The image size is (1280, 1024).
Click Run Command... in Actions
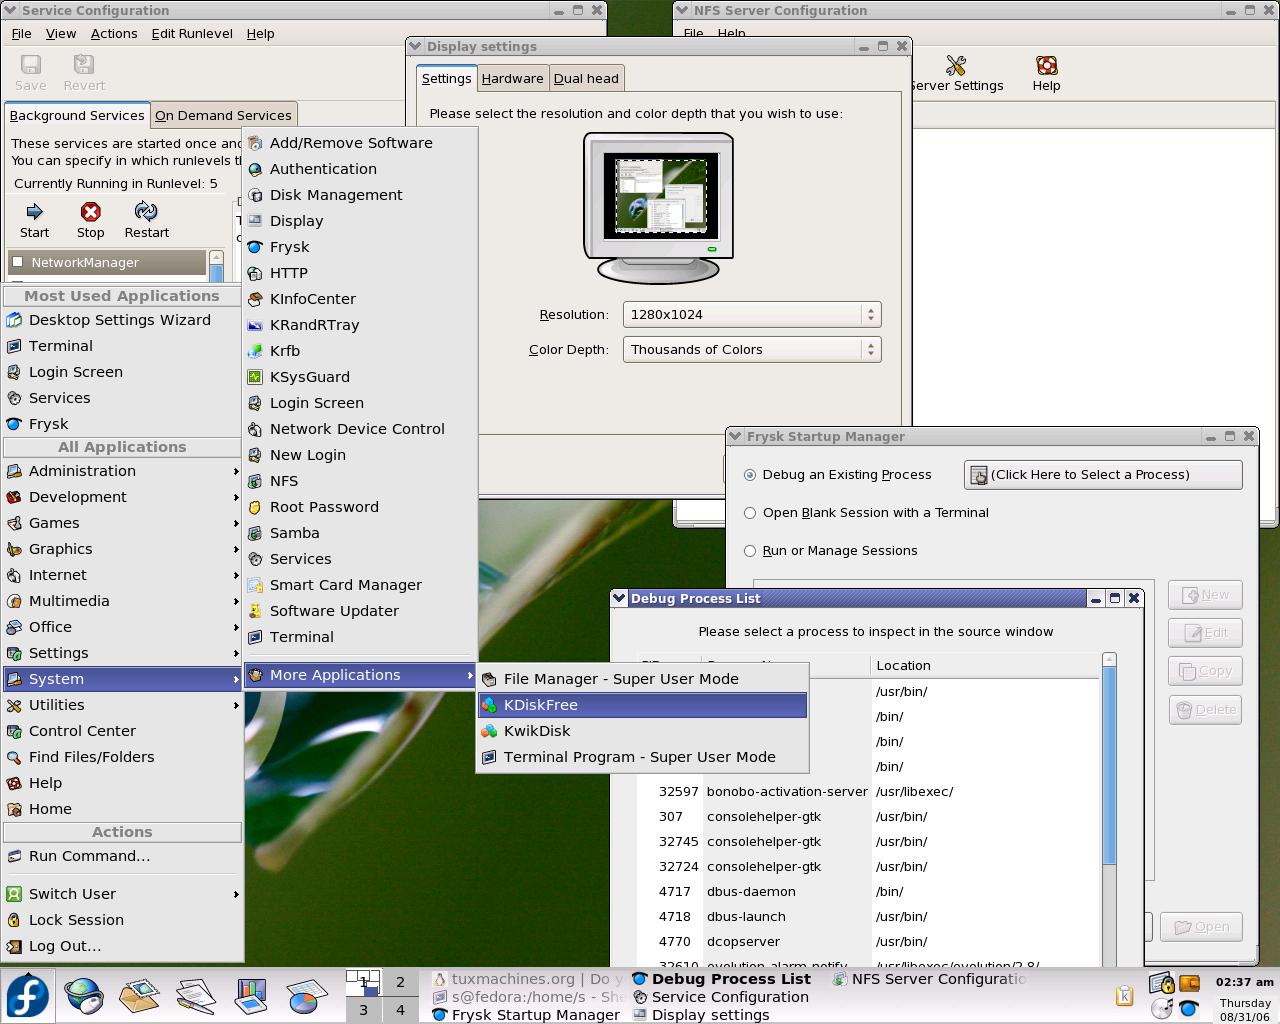(x=122, y=856)
